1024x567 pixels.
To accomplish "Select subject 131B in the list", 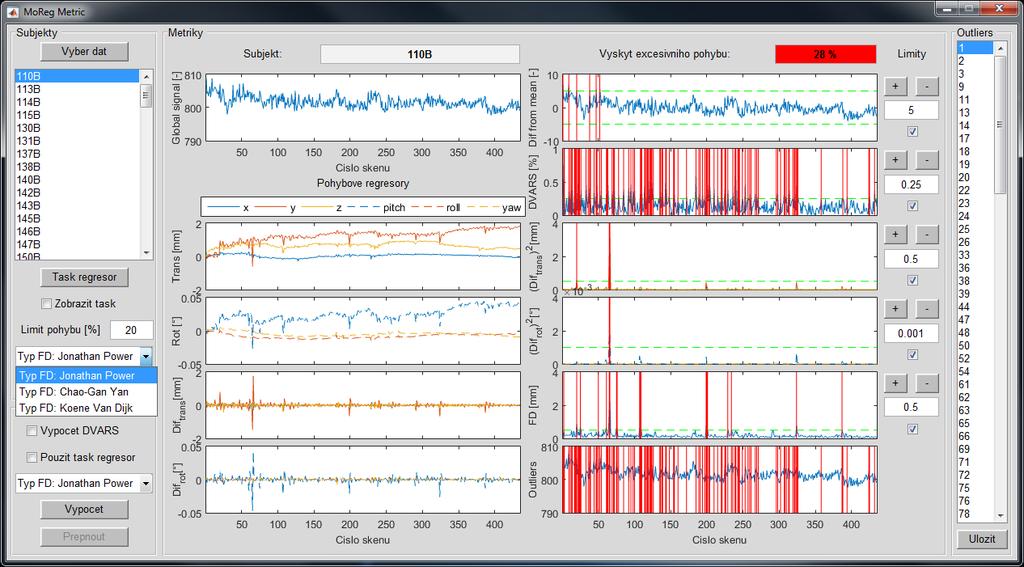I will pyautogui.click(x=78, y=141).
